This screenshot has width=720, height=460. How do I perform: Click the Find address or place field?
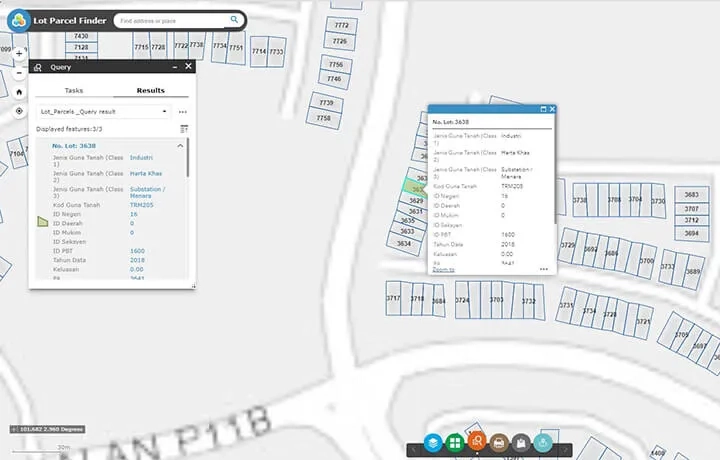tap(170, 19)
